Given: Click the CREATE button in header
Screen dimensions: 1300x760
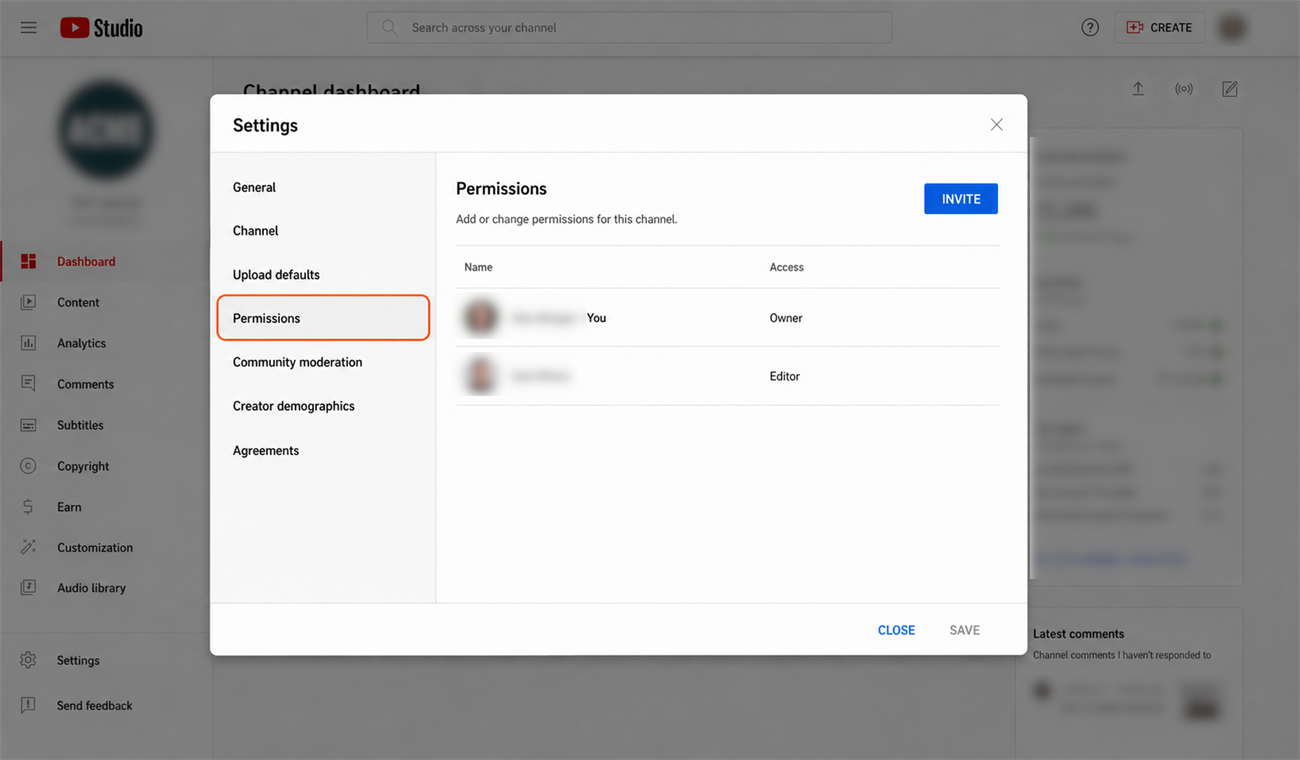Looking at the screenshot, I should click(x=1160, y=28).
